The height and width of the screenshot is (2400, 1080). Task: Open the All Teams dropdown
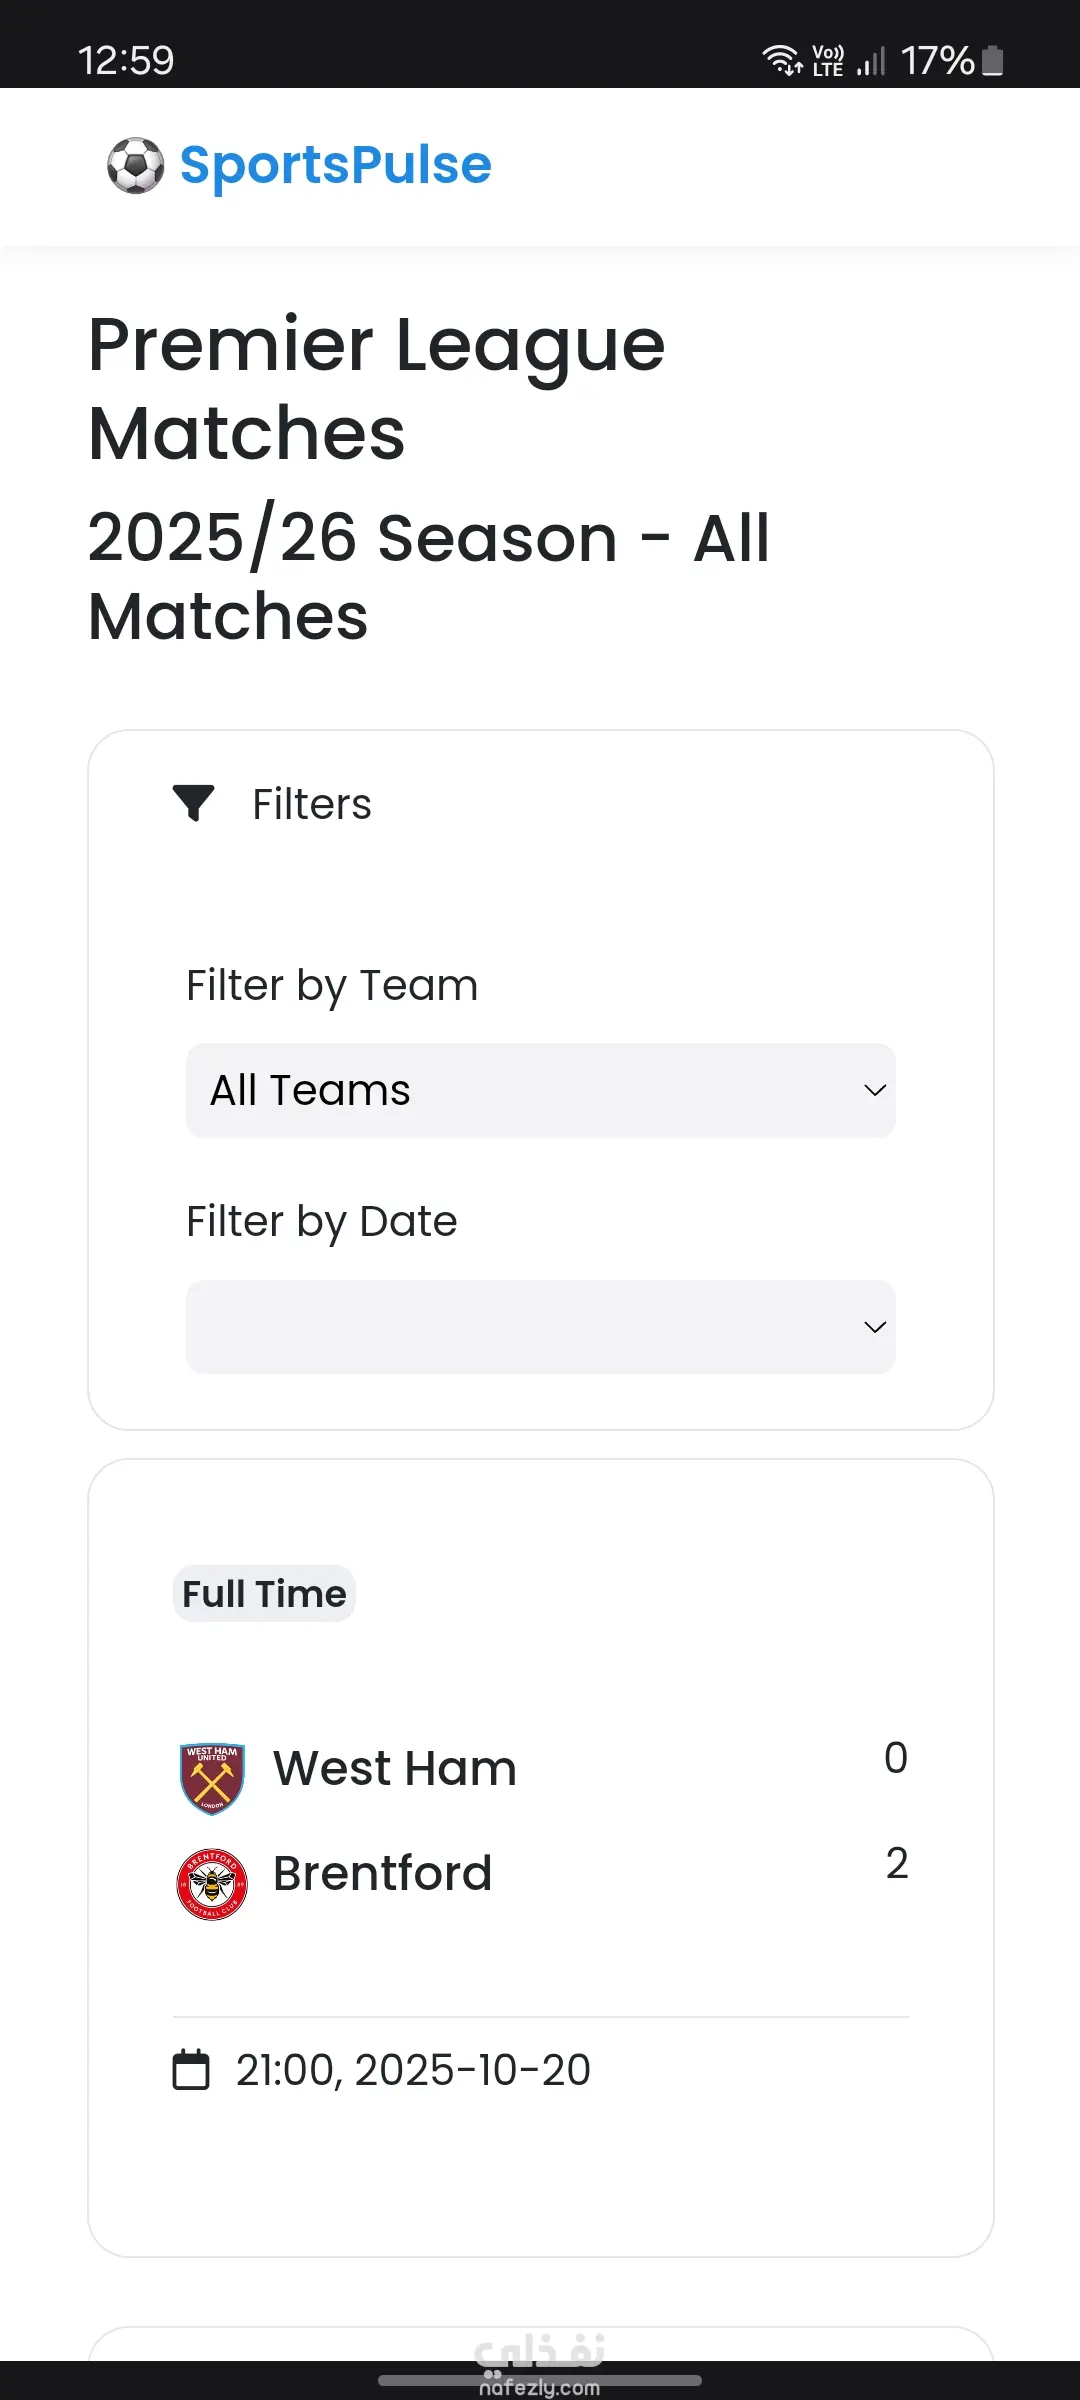coord(540,1090)
